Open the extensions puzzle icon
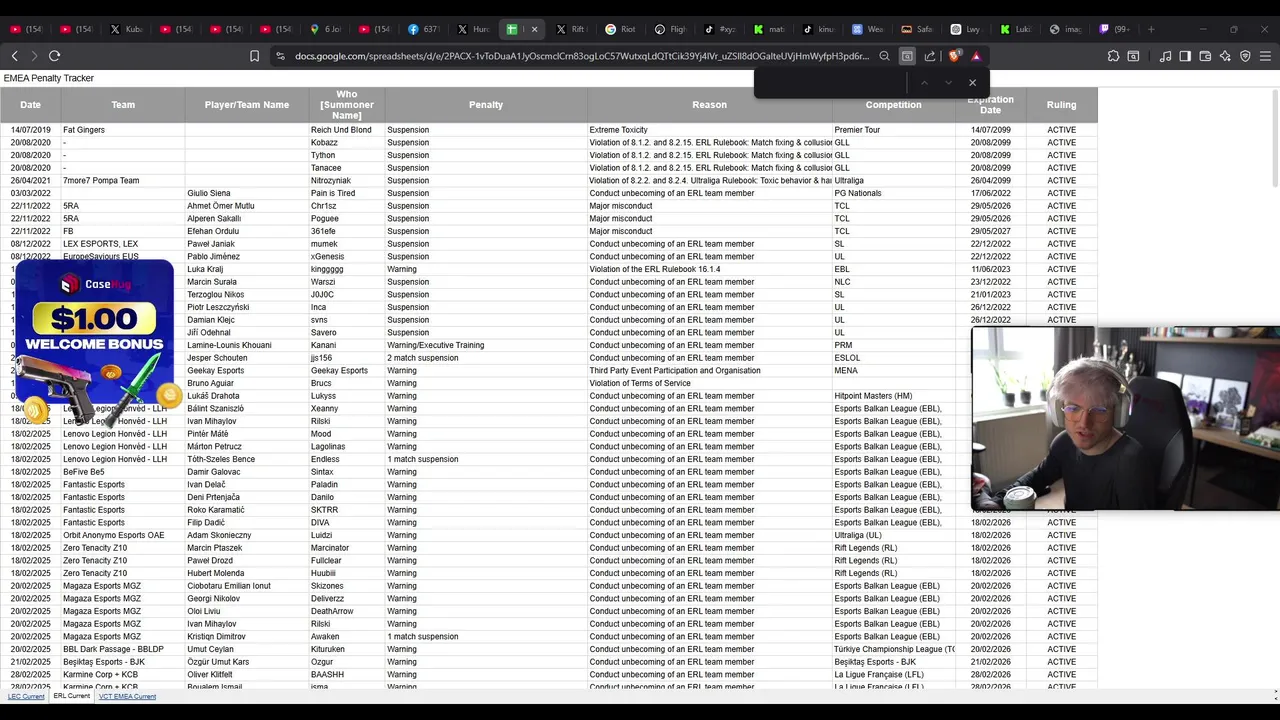The width and height of the screenshot is (1280, 720). pyautogui.click(x=1113, y=56)
